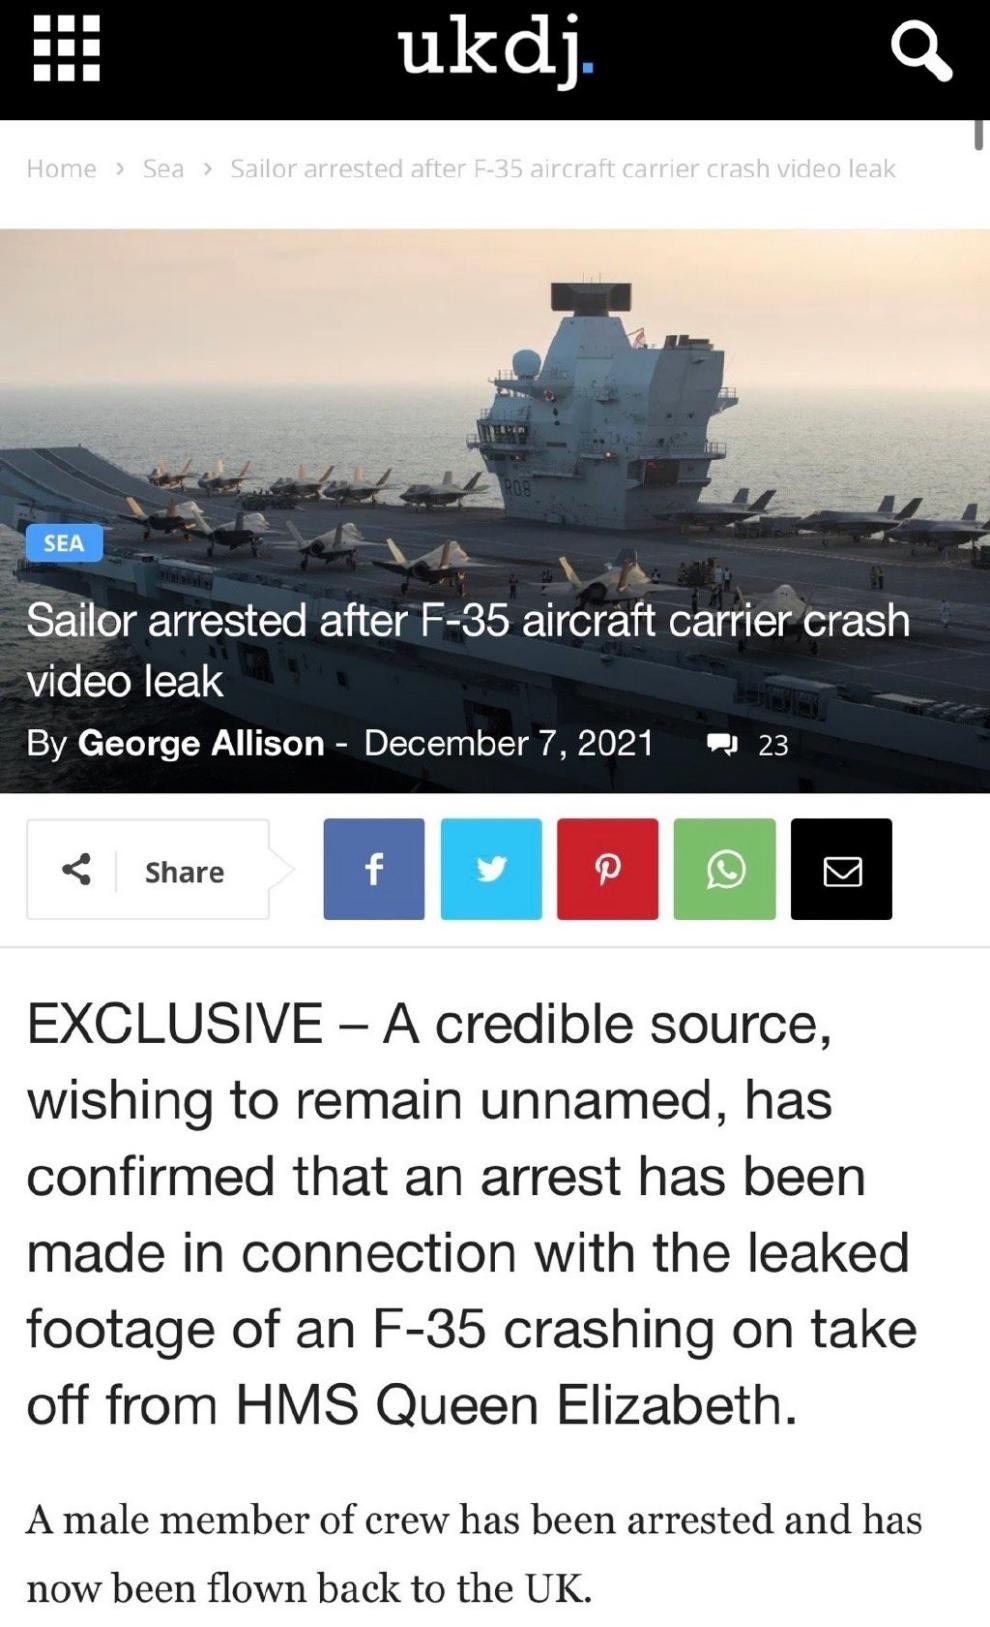Share article via WhatsApp

725,869
